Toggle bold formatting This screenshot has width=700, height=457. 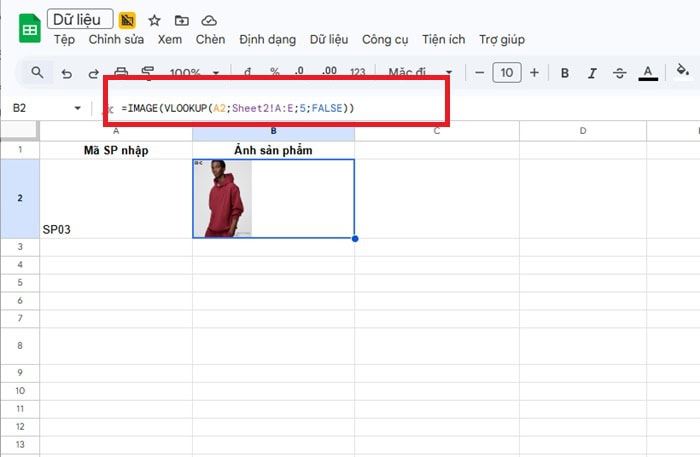pos(565,73)
